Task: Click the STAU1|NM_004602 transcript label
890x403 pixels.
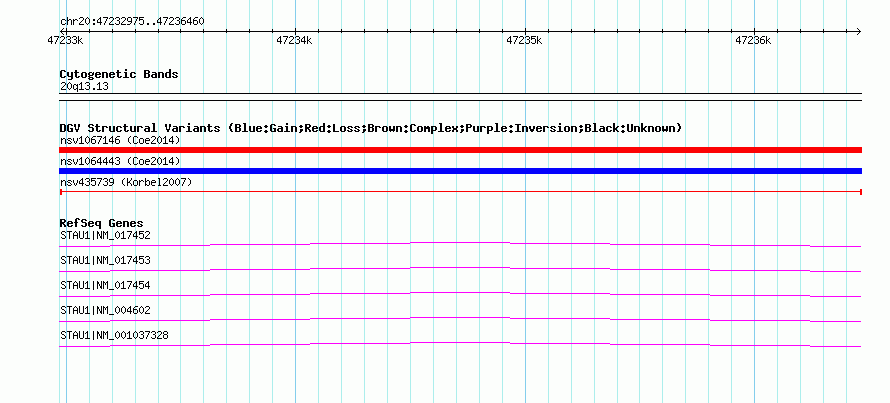Action: click(105, 310)
